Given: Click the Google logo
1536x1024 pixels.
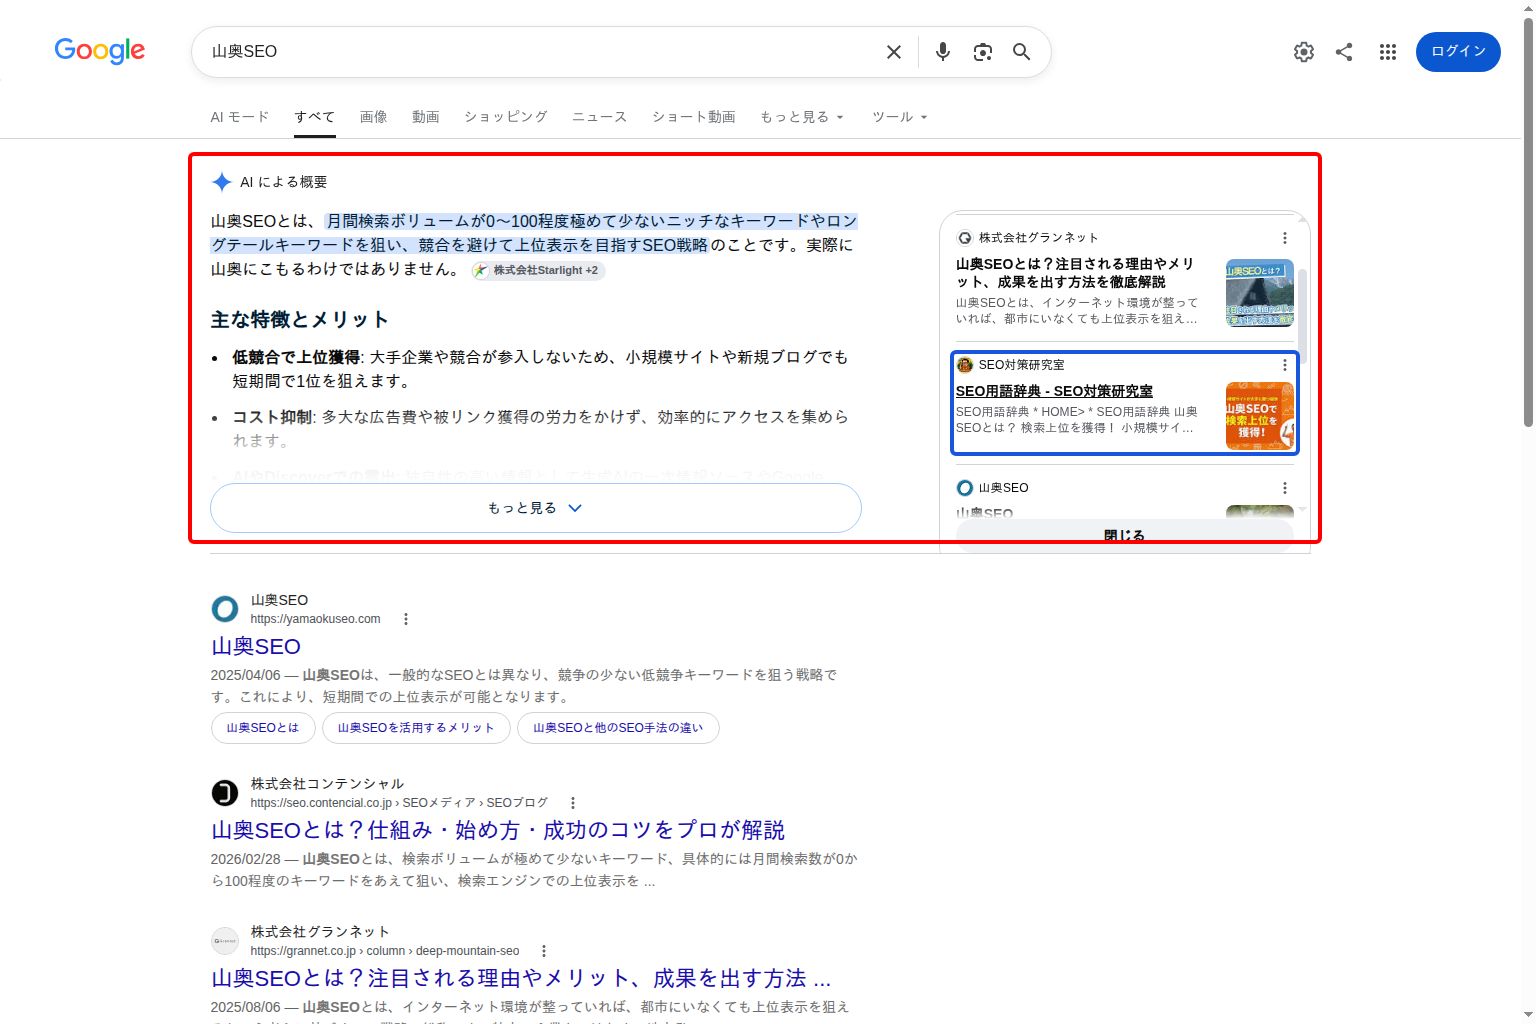Looking at the screenshot, I should click(x=100, y=51).
